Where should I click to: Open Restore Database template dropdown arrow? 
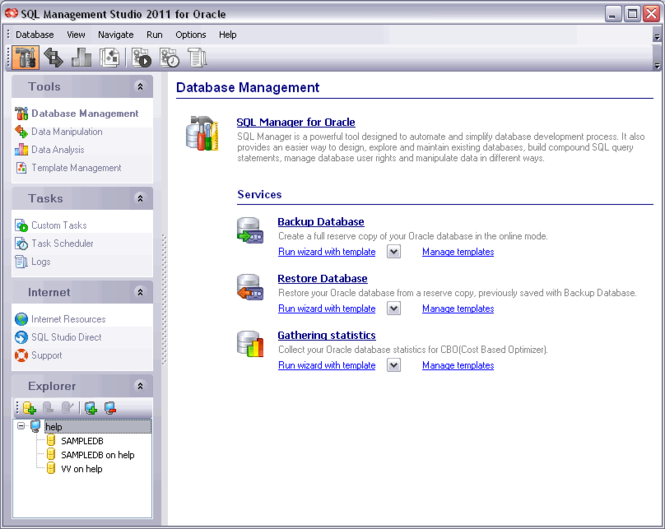pos(394,308)
